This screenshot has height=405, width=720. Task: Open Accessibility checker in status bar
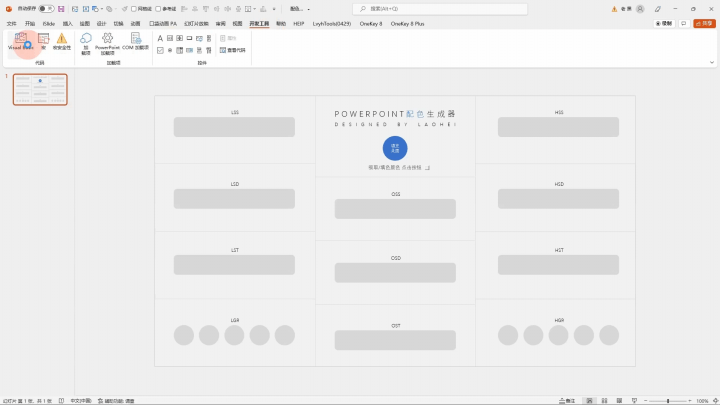pos(116,401)
